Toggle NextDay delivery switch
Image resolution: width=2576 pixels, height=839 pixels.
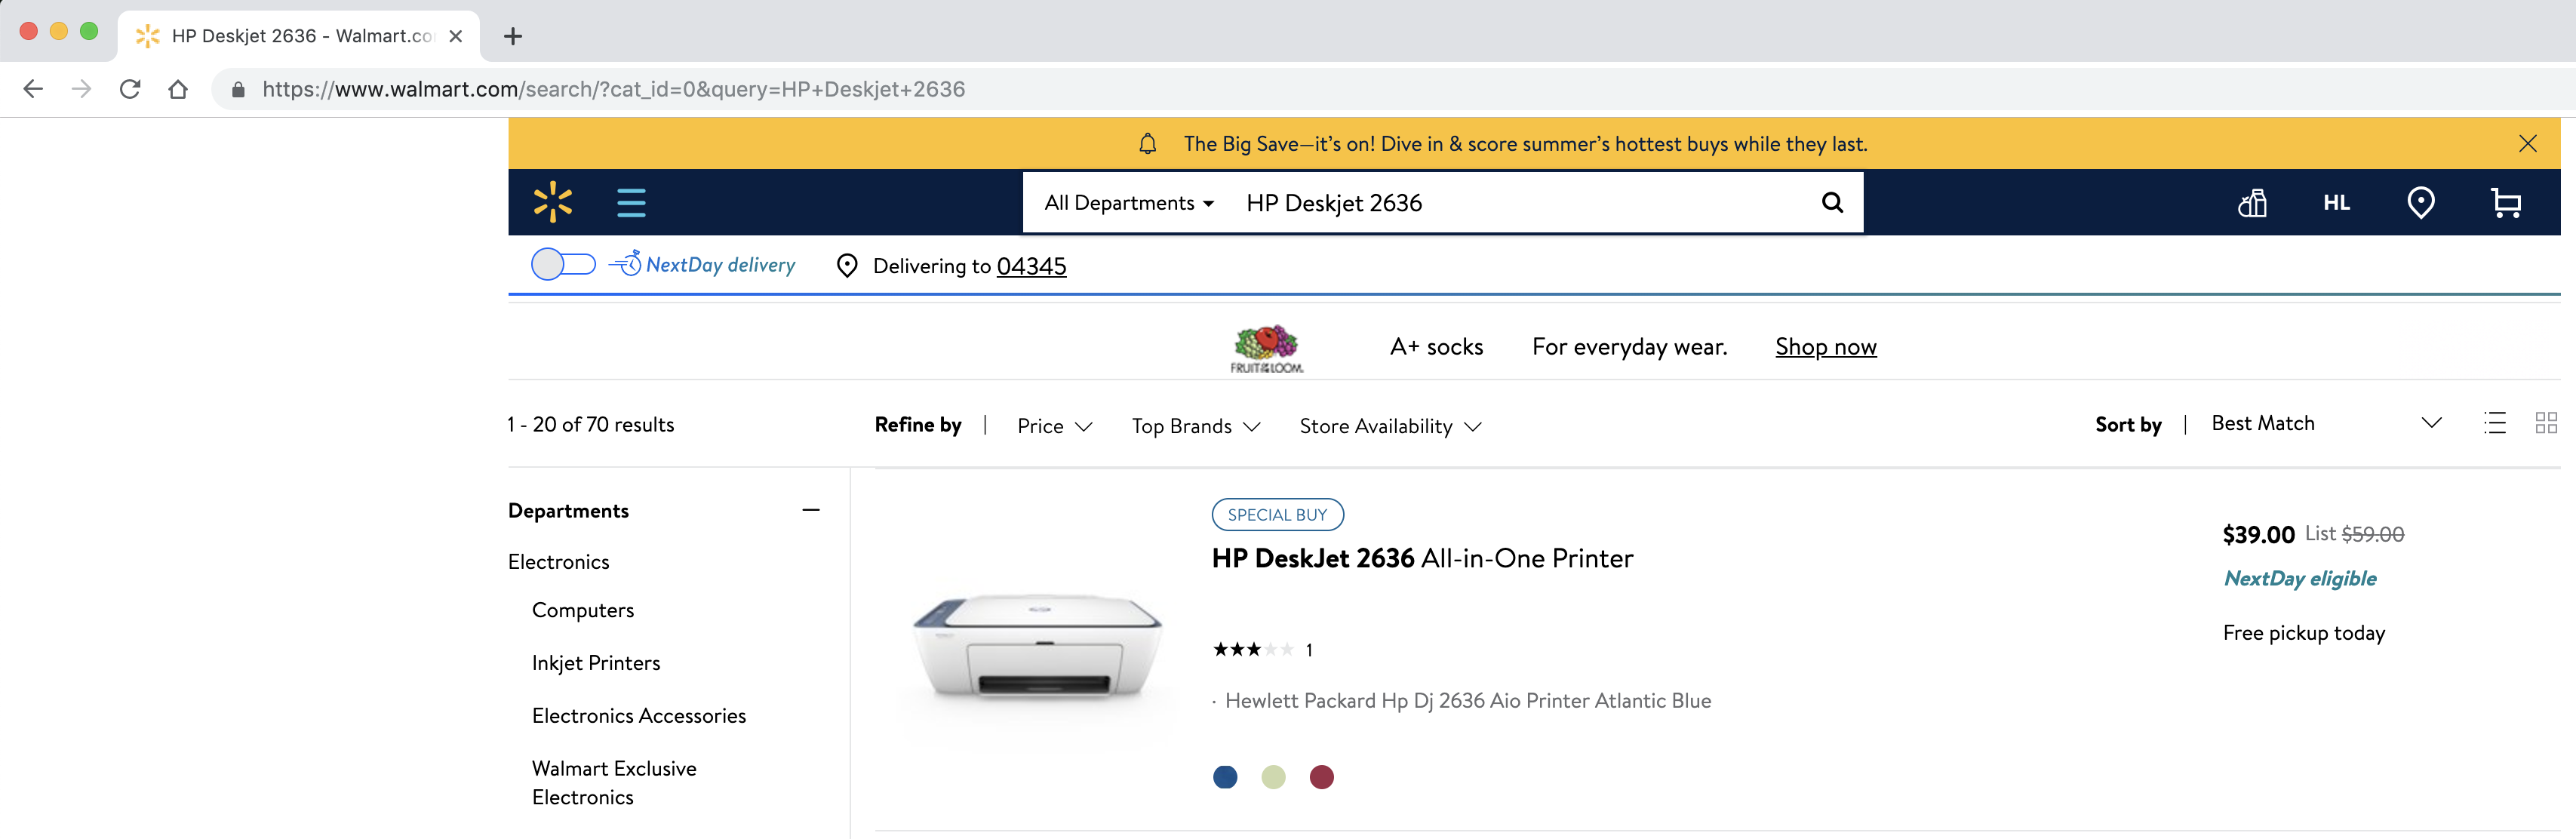coord(563,264)
